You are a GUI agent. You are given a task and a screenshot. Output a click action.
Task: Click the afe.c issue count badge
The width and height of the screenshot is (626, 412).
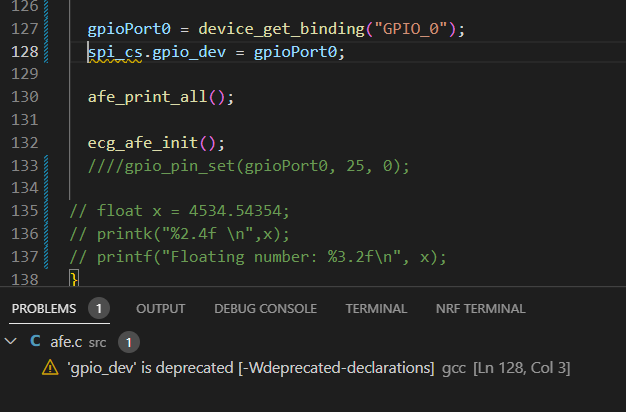point(129,342)
